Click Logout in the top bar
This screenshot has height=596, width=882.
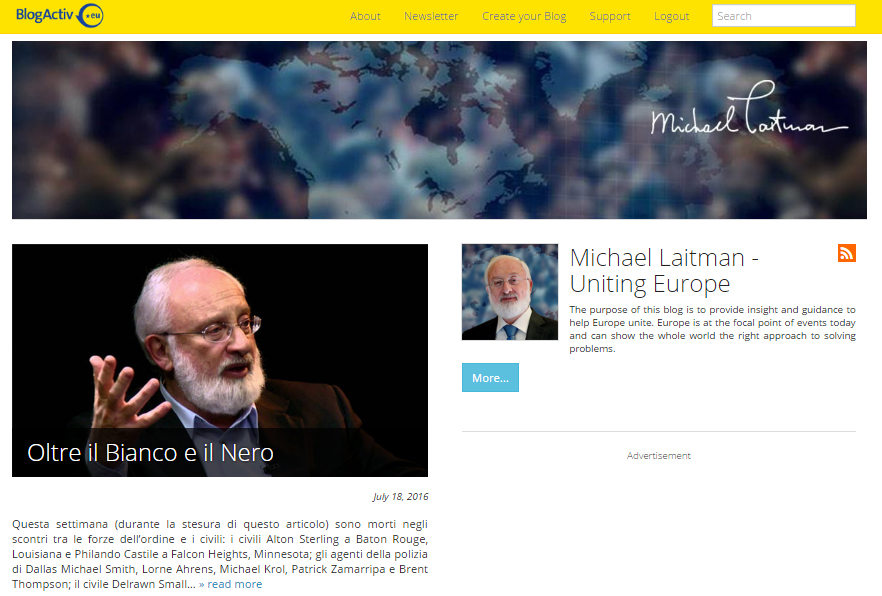[671, 16]
